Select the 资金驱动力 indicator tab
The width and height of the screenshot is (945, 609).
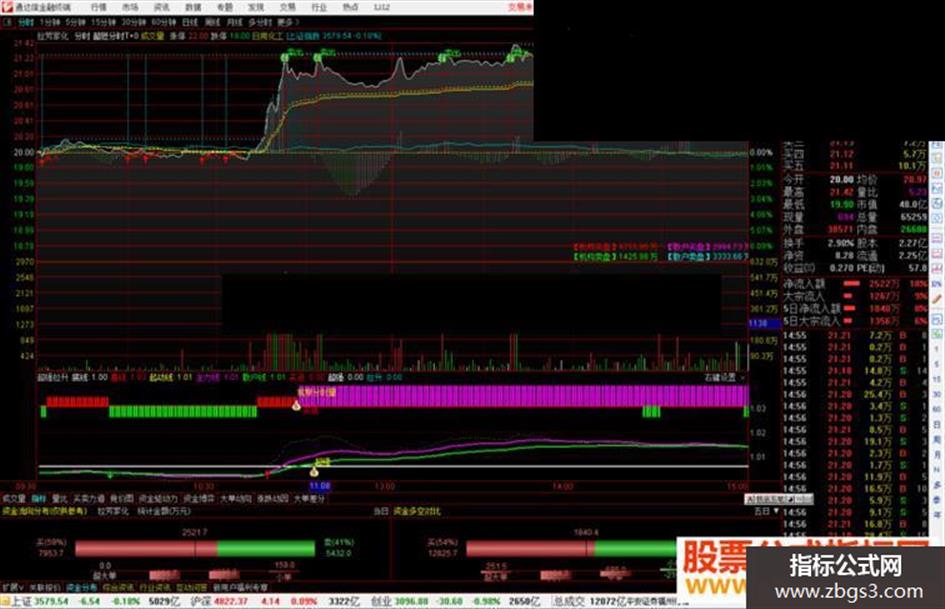(x=159, y=499)
